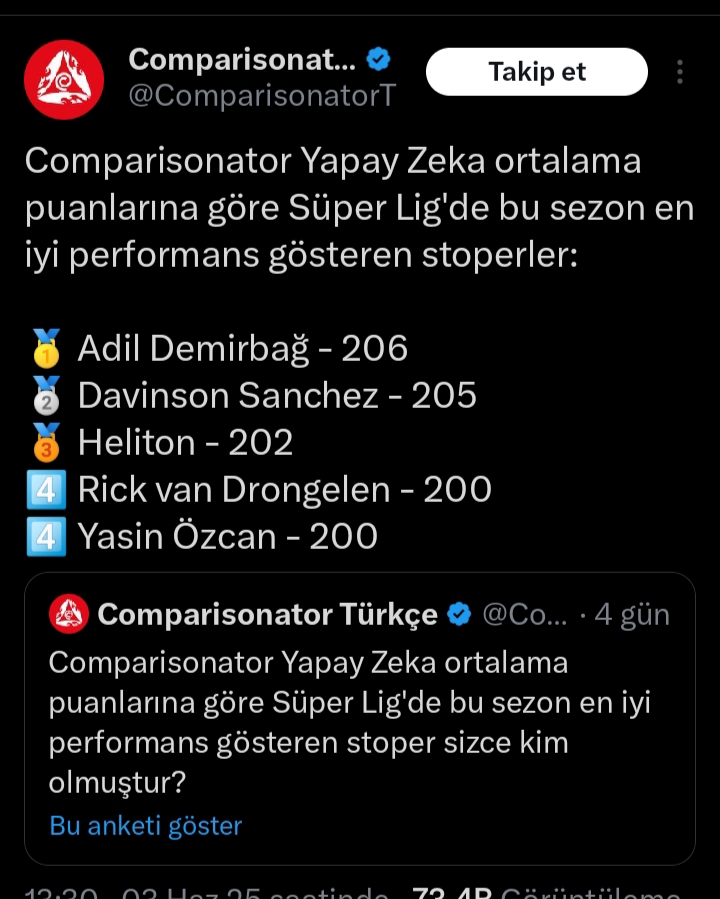Screen dimensions: 720x899
Task: Open the Comparisonator Türkçe name in quoted tweet
Action: pos(267,614)
